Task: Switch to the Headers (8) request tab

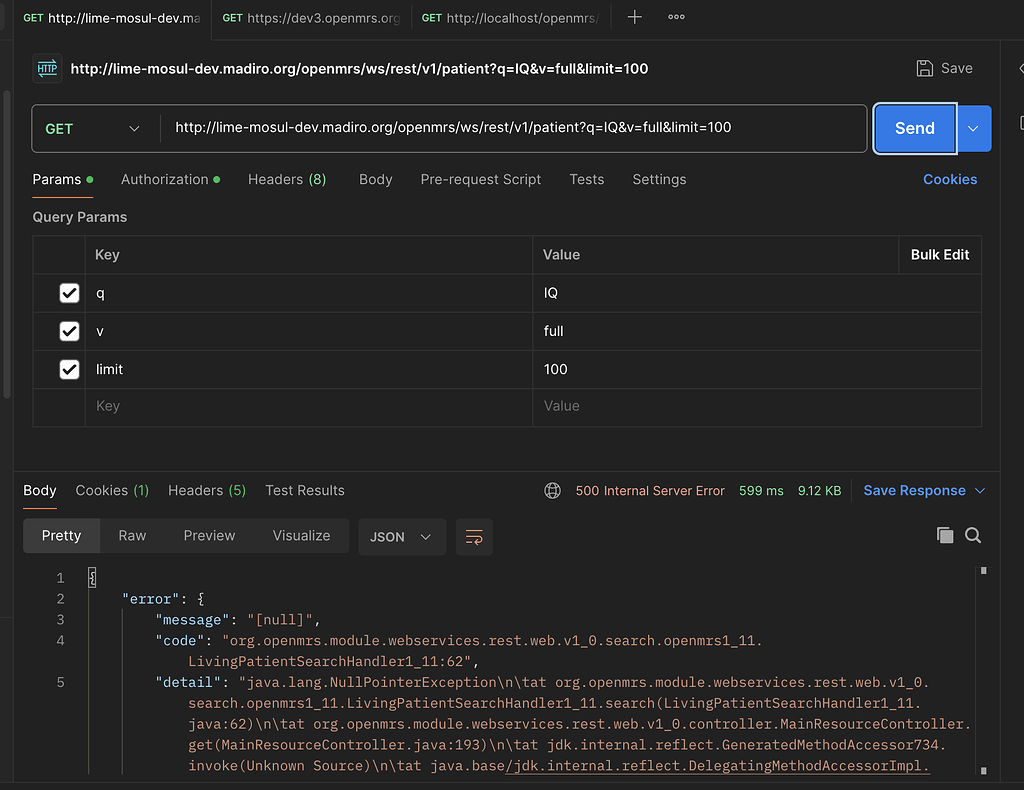Action: 287,180
